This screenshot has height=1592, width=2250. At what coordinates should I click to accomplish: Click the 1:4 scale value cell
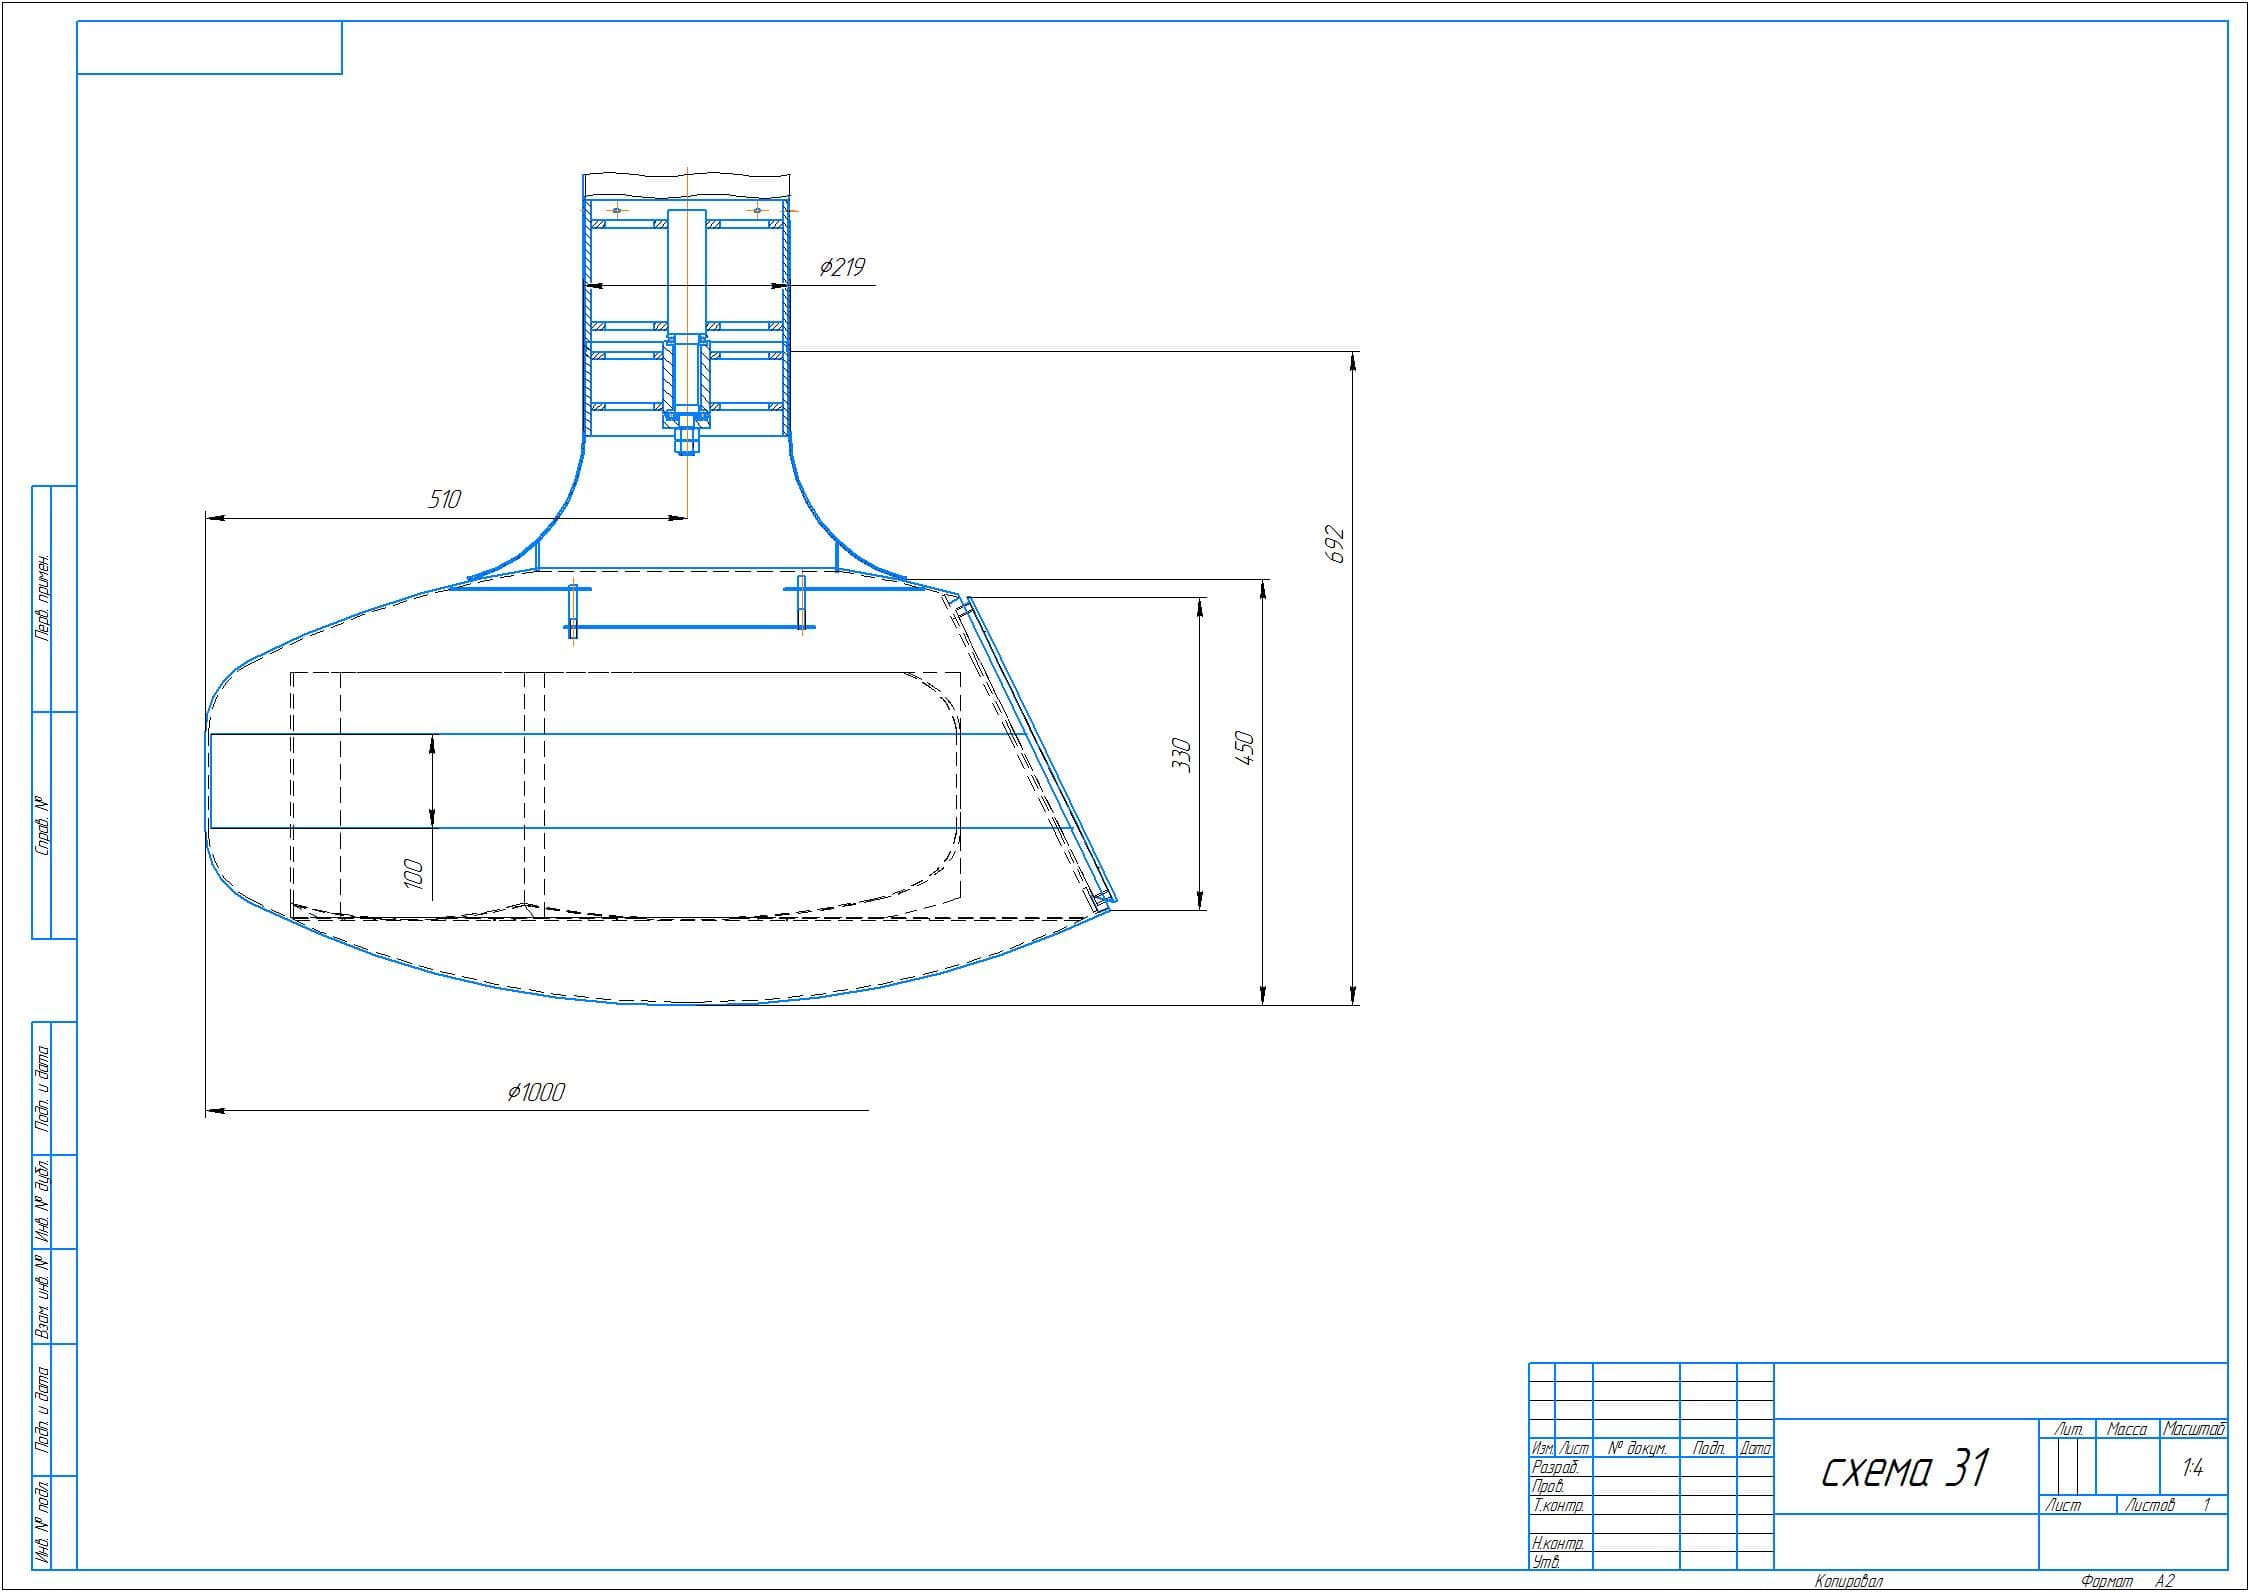(2193, 1468)
